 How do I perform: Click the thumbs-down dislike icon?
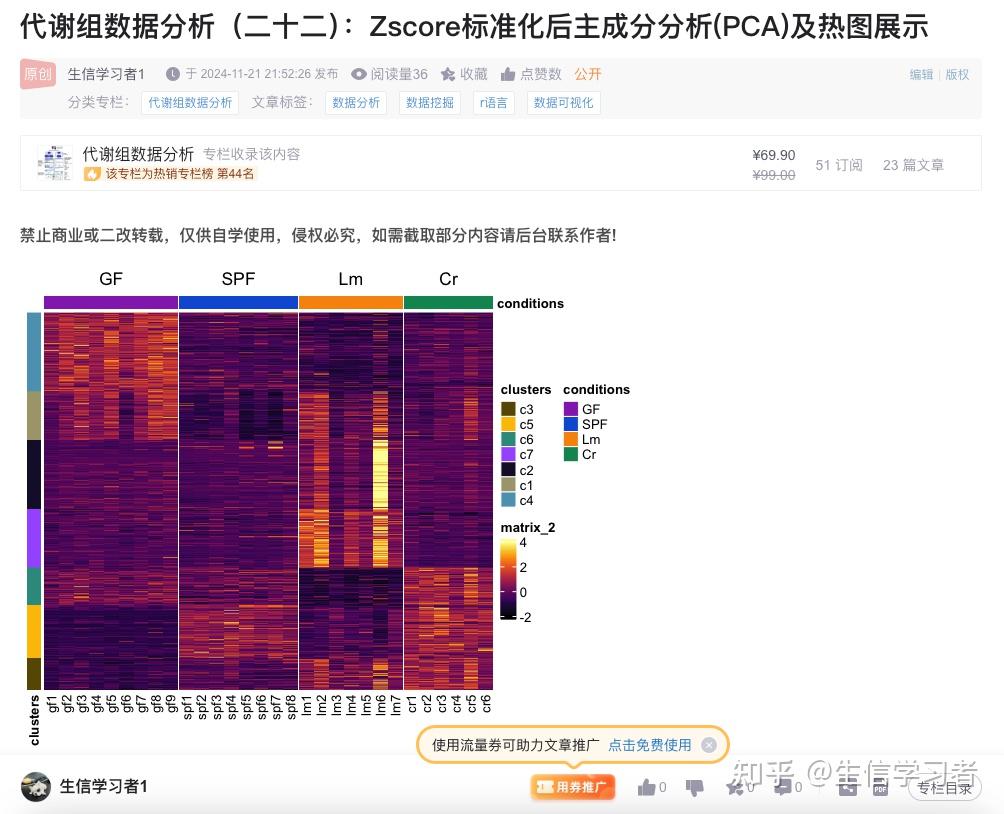(x=695, y=787)
